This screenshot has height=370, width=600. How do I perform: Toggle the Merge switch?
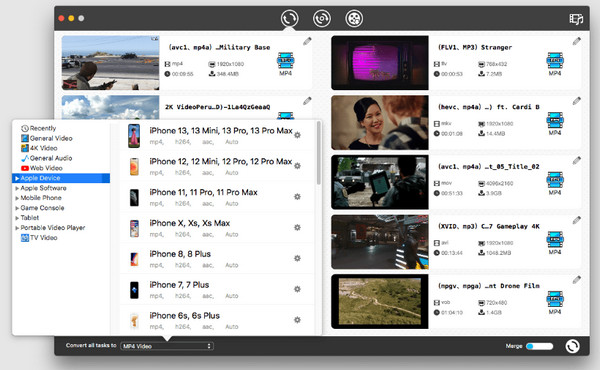tap(540, 346)
